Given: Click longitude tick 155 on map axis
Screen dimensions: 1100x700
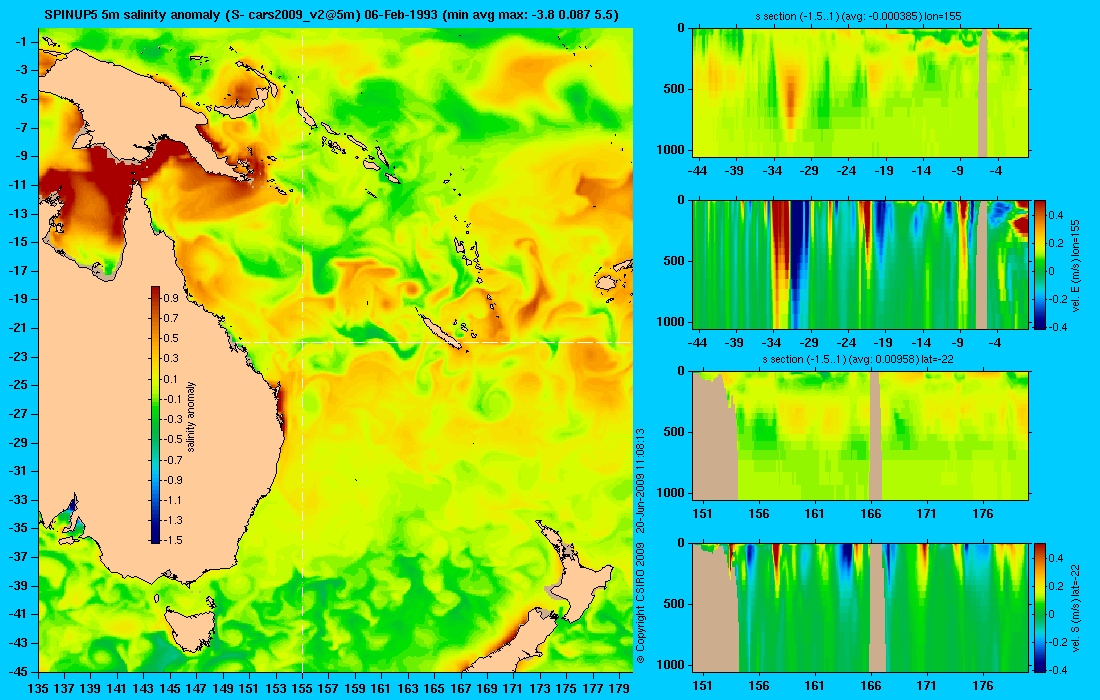Looking at the screenshot, I should coord(302,689).
